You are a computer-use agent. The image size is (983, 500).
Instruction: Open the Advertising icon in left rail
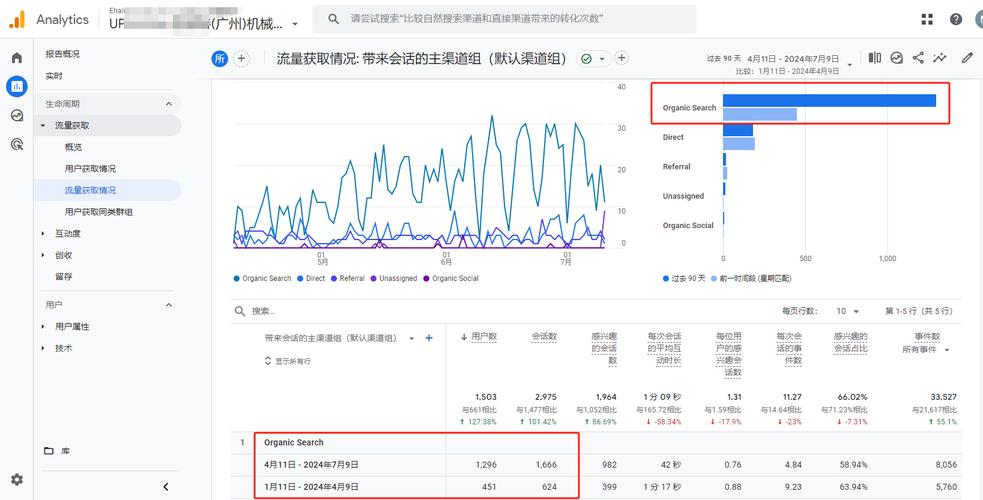click(x=17, y=144)
